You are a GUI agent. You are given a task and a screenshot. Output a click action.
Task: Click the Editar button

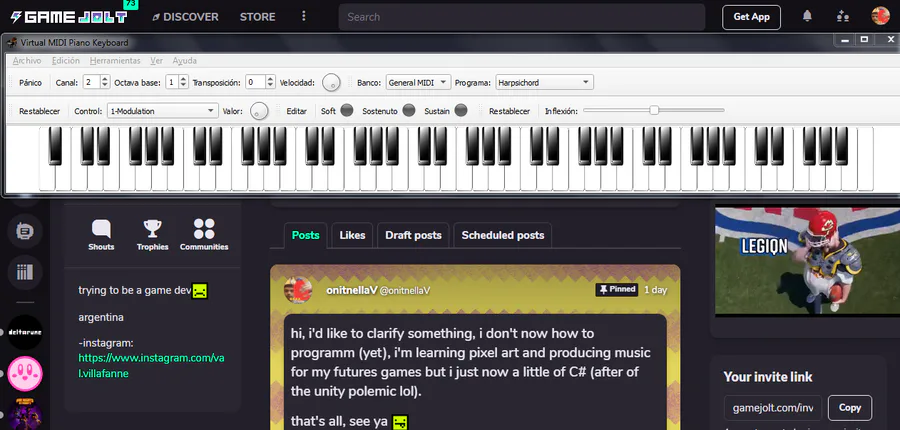pos(297,111)
